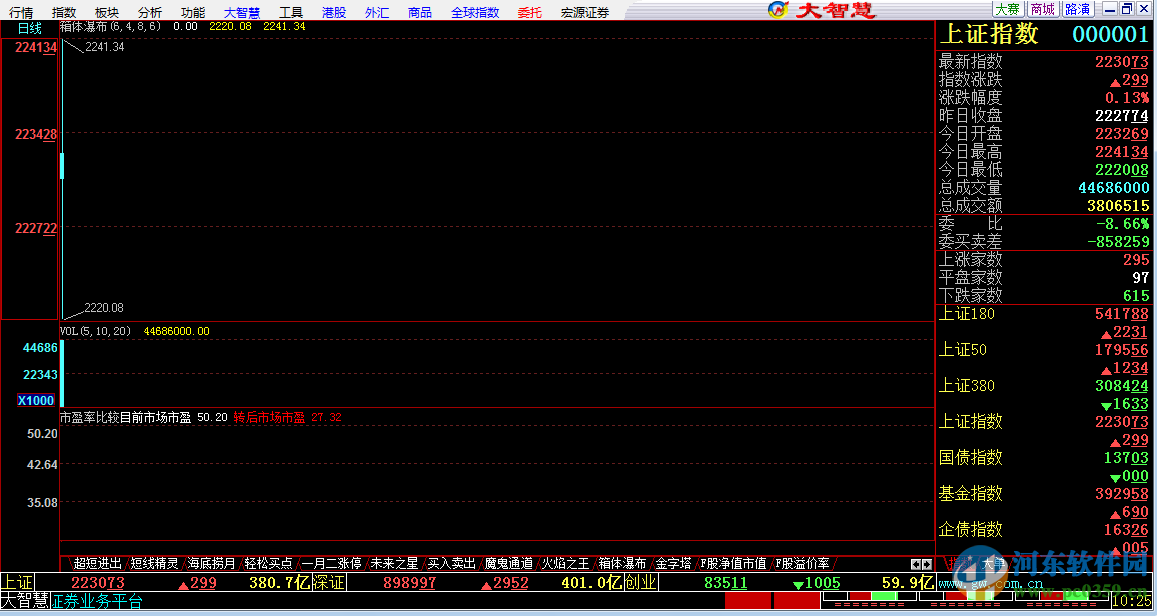The width and height of the screenshot is (1157, 616).
Task: Open the 板块 menu
Action: tap(106, 12)
